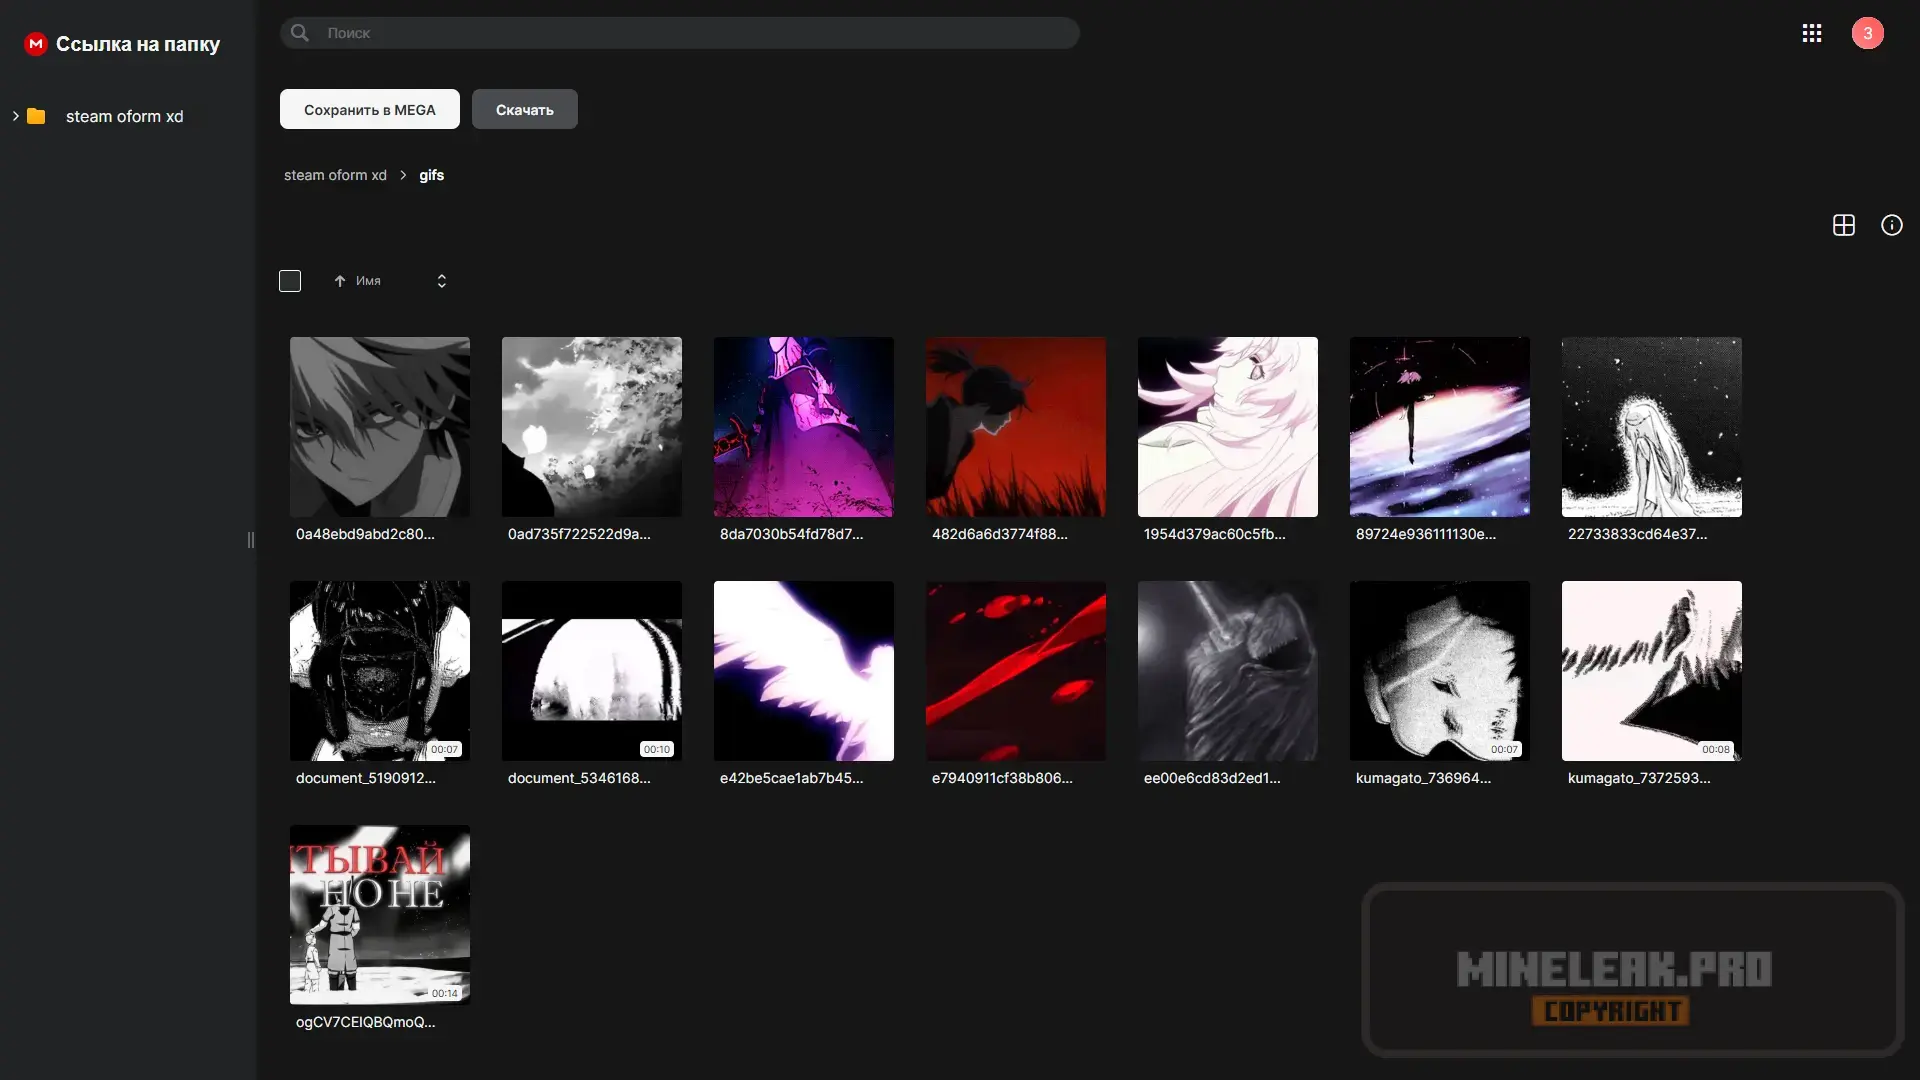Open thumbnail 89724e936111130e...
The height and width of the screenshot is (1080, 1920).
click(x=1440, y=427)
